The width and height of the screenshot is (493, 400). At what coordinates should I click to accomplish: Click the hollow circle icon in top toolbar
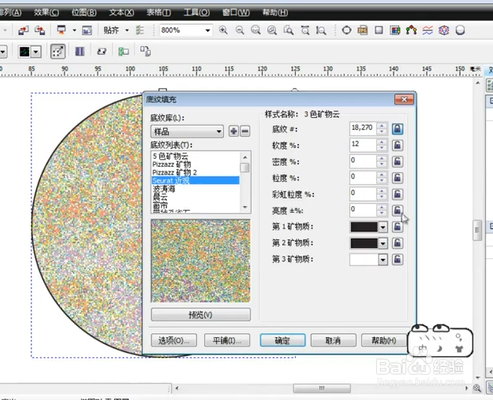pos(347,30)
